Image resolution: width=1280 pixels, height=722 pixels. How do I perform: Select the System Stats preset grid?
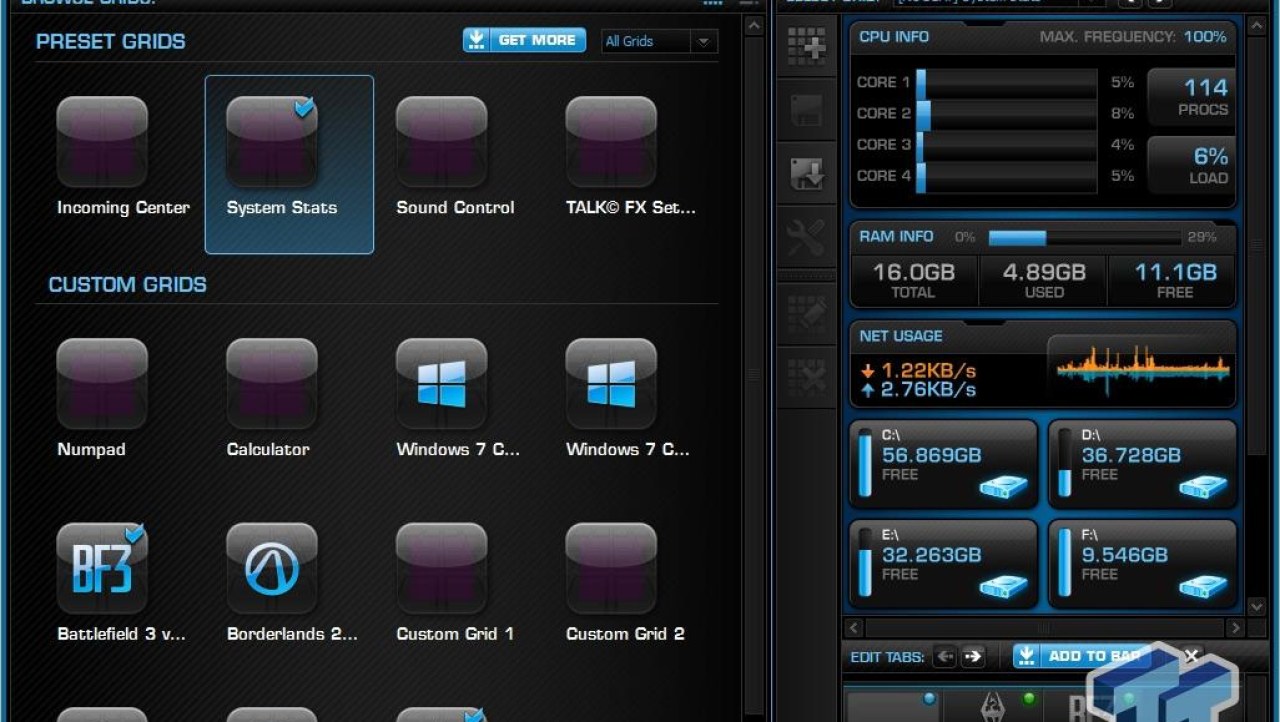289,164
